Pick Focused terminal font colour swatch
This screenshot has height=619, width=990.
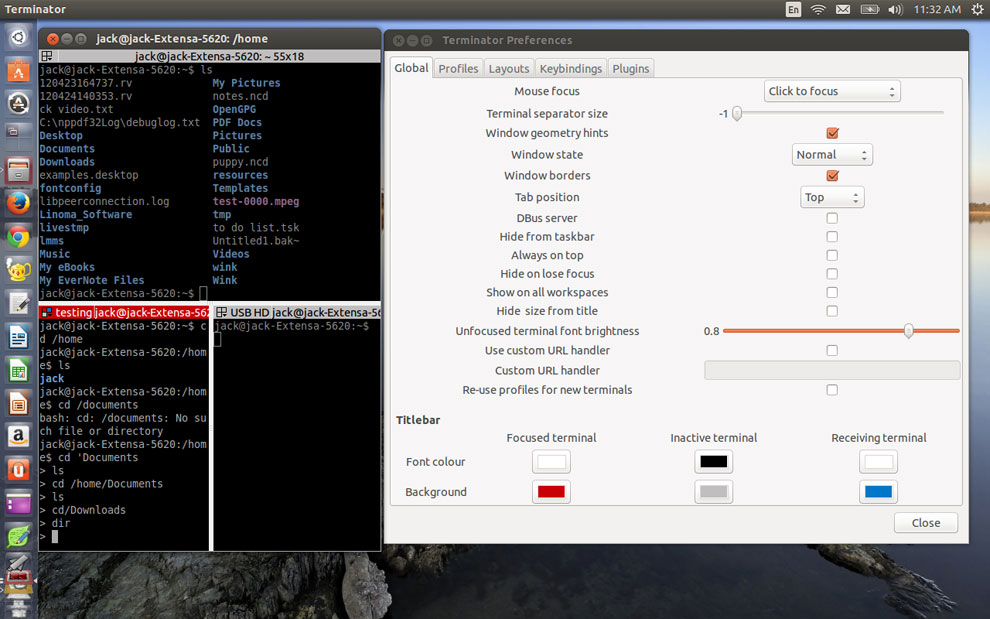click(551, 462)
